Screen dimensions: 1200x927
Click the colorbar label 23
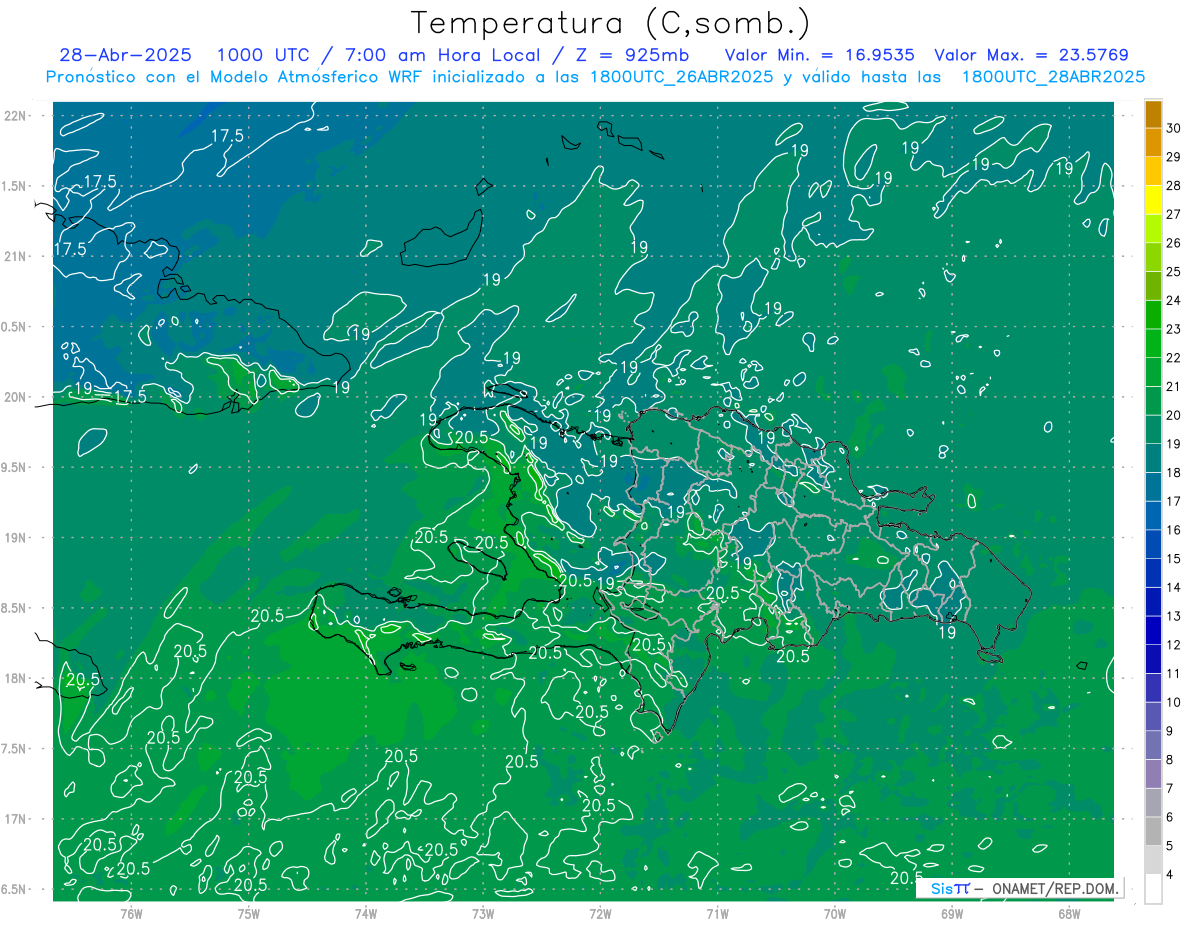click(1174, 329)
